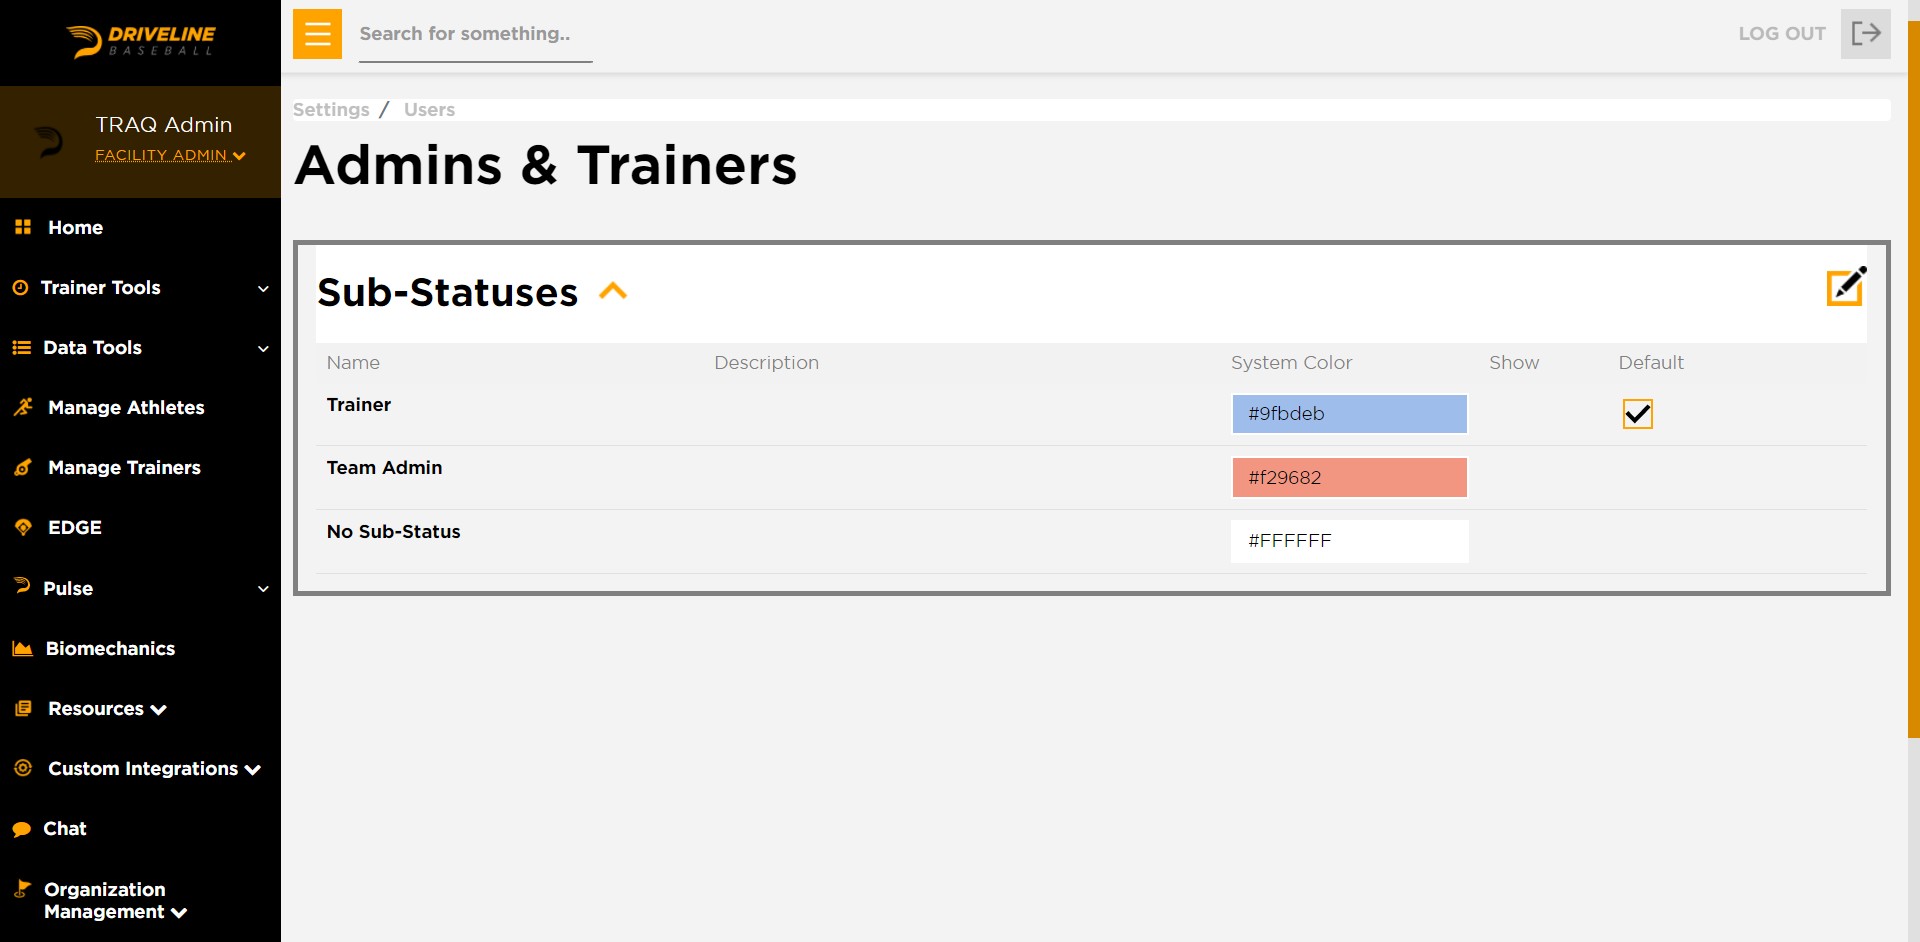Click the EDGE sidebar icon
The width and height of the screenshot is (1920, 942).
pyautogui.click(x=23, y=527)
